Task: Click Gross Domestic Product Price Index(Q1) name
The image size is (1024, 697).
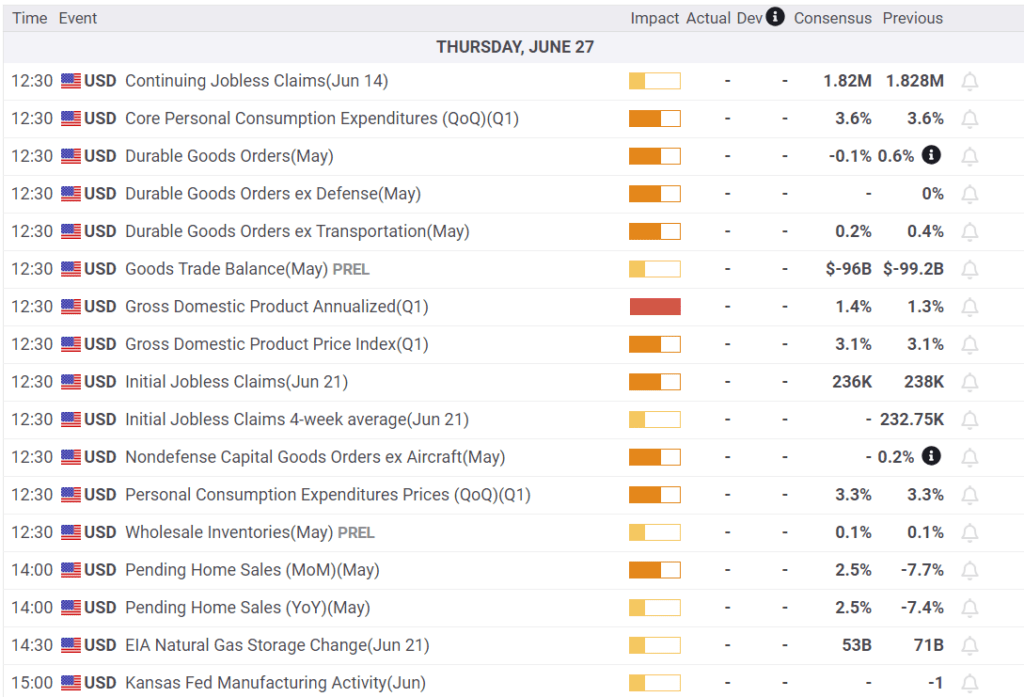Action: click(x=277, y=344)
